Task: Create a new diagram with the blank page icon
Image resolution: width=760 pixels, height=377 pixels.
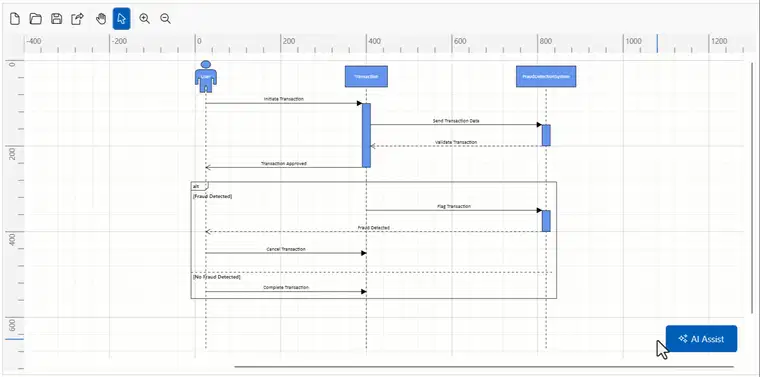Action: [x=15, y=19]
